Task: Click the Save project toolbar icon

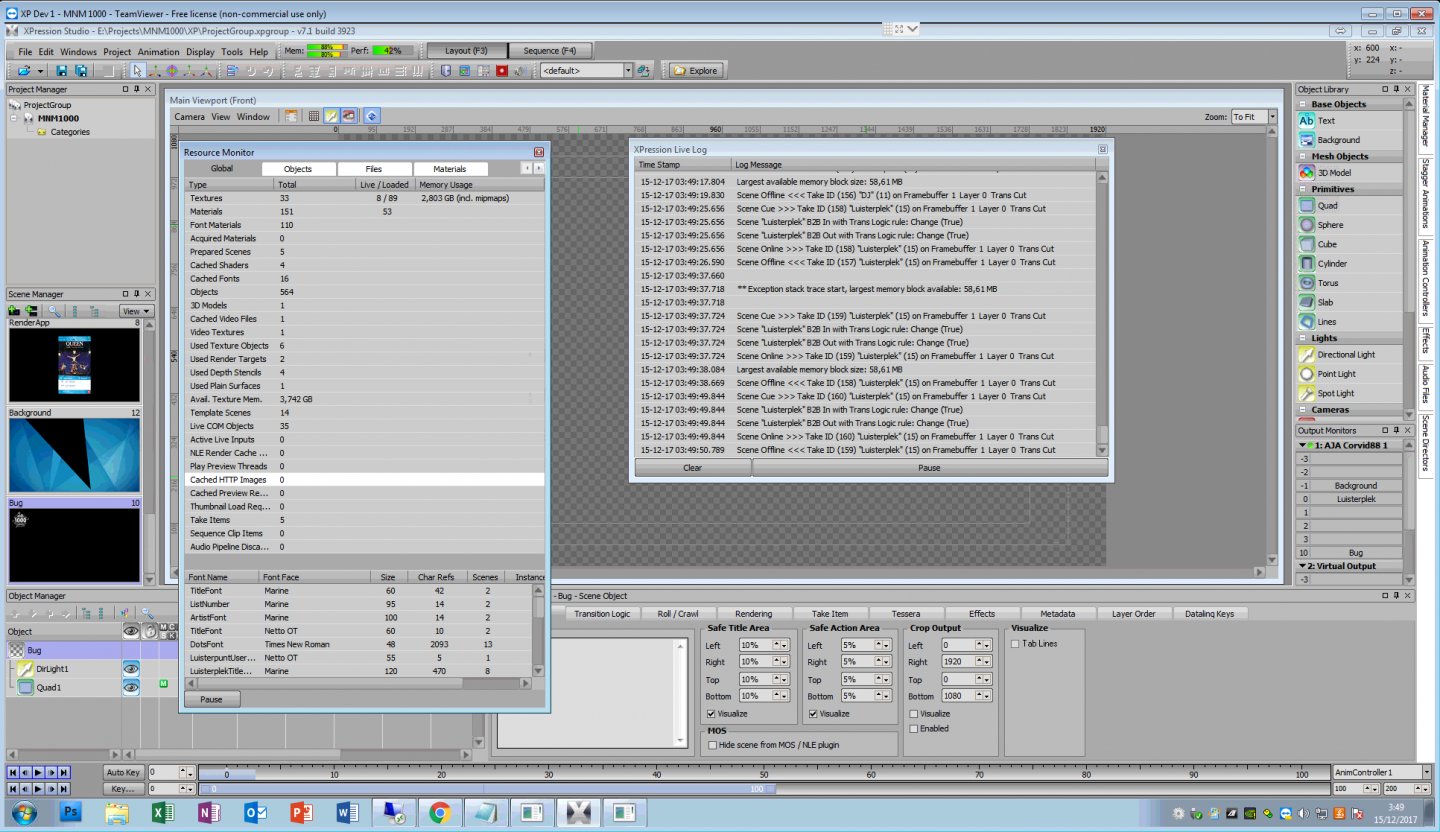Action: coord(62,71)
